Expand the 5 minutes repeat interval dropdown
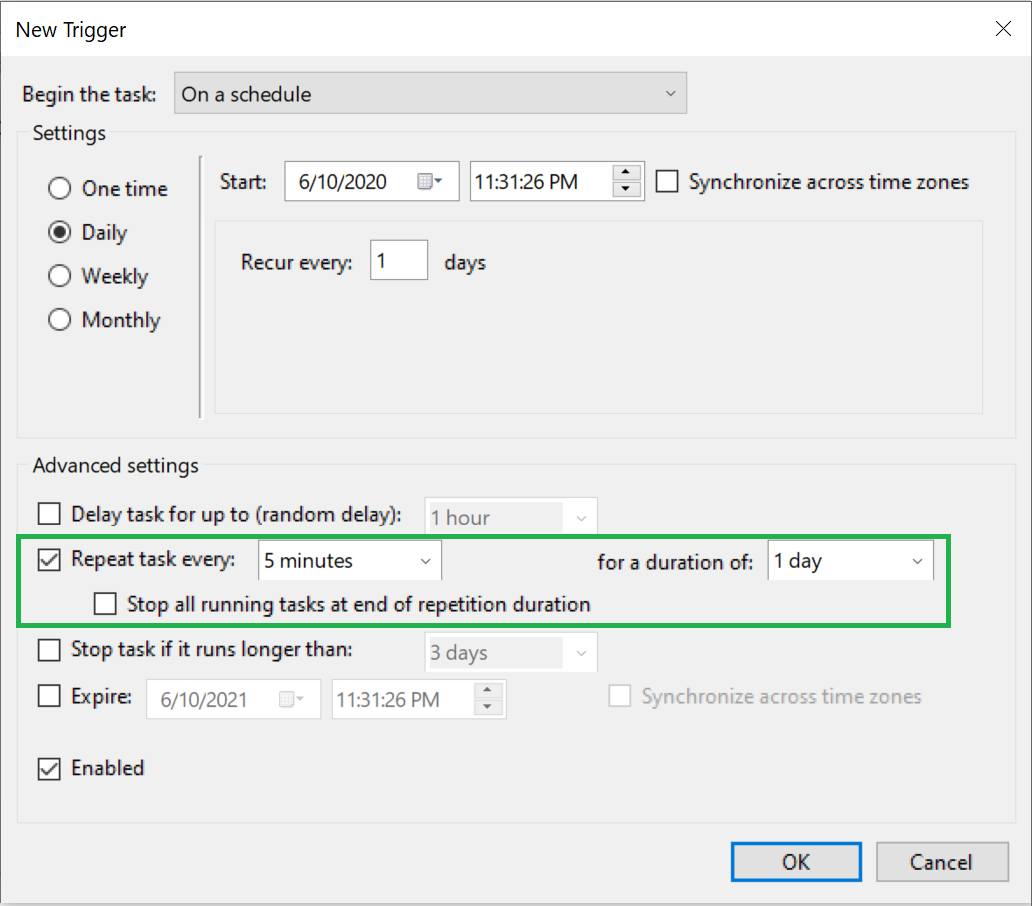The width and height of the screenshot is (1032, 906). coord(349,561)
